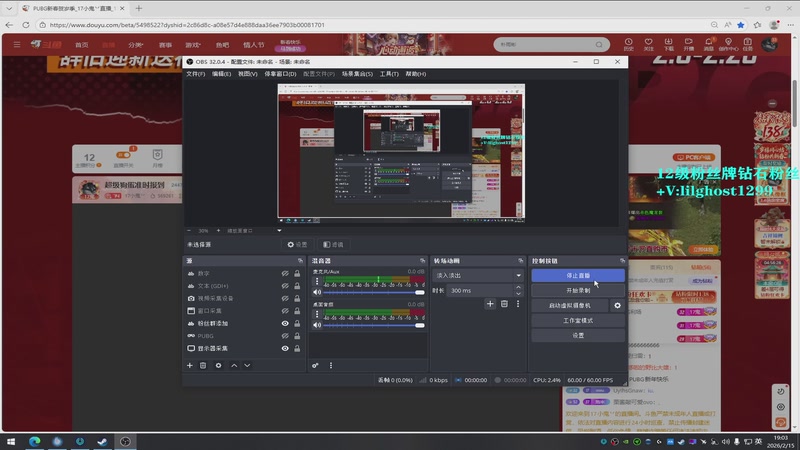Open 设置 in the controls panel
Screen dimensions: 800x450
tap(578, 335)
